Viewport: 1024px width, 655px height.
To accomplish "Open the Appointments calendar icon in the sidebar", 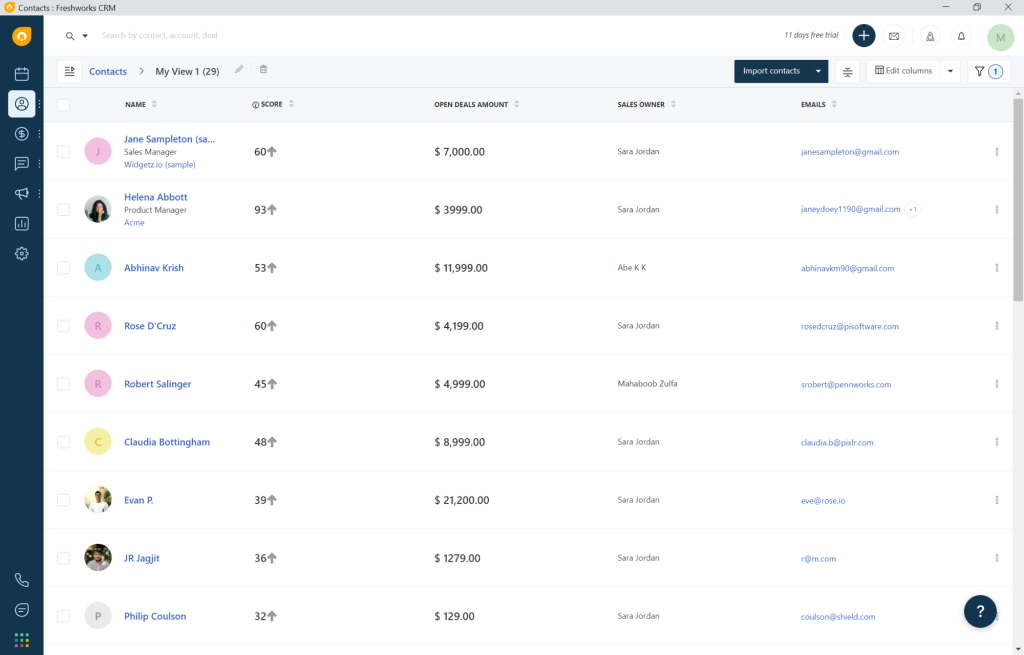I will coord(21,73).
